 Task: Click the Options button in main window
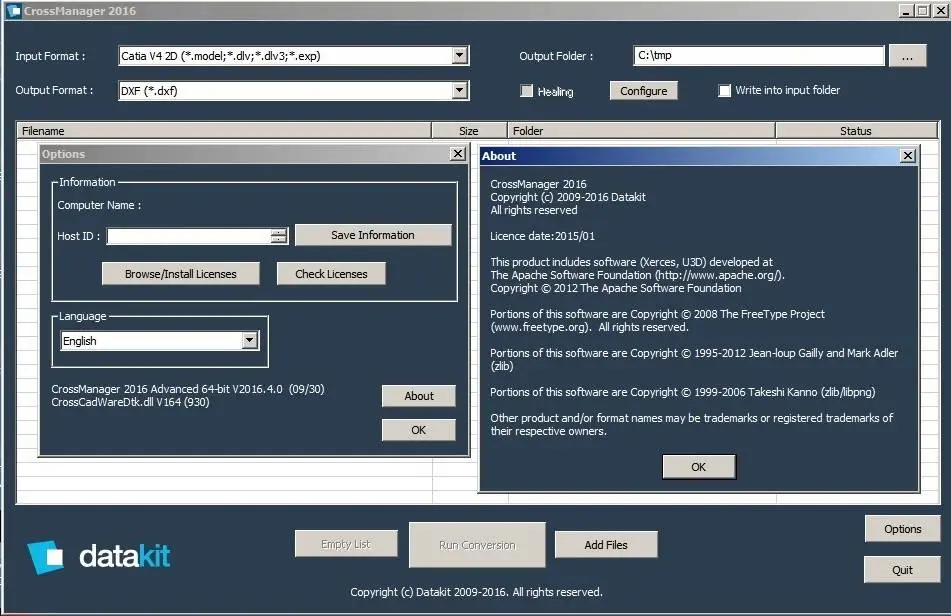point(902,529)
